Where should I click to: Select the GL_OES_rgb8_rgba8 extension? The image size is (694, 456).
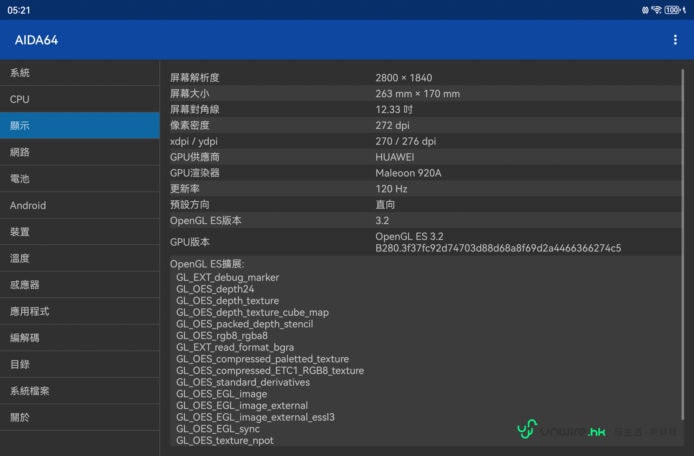(222, 336)
